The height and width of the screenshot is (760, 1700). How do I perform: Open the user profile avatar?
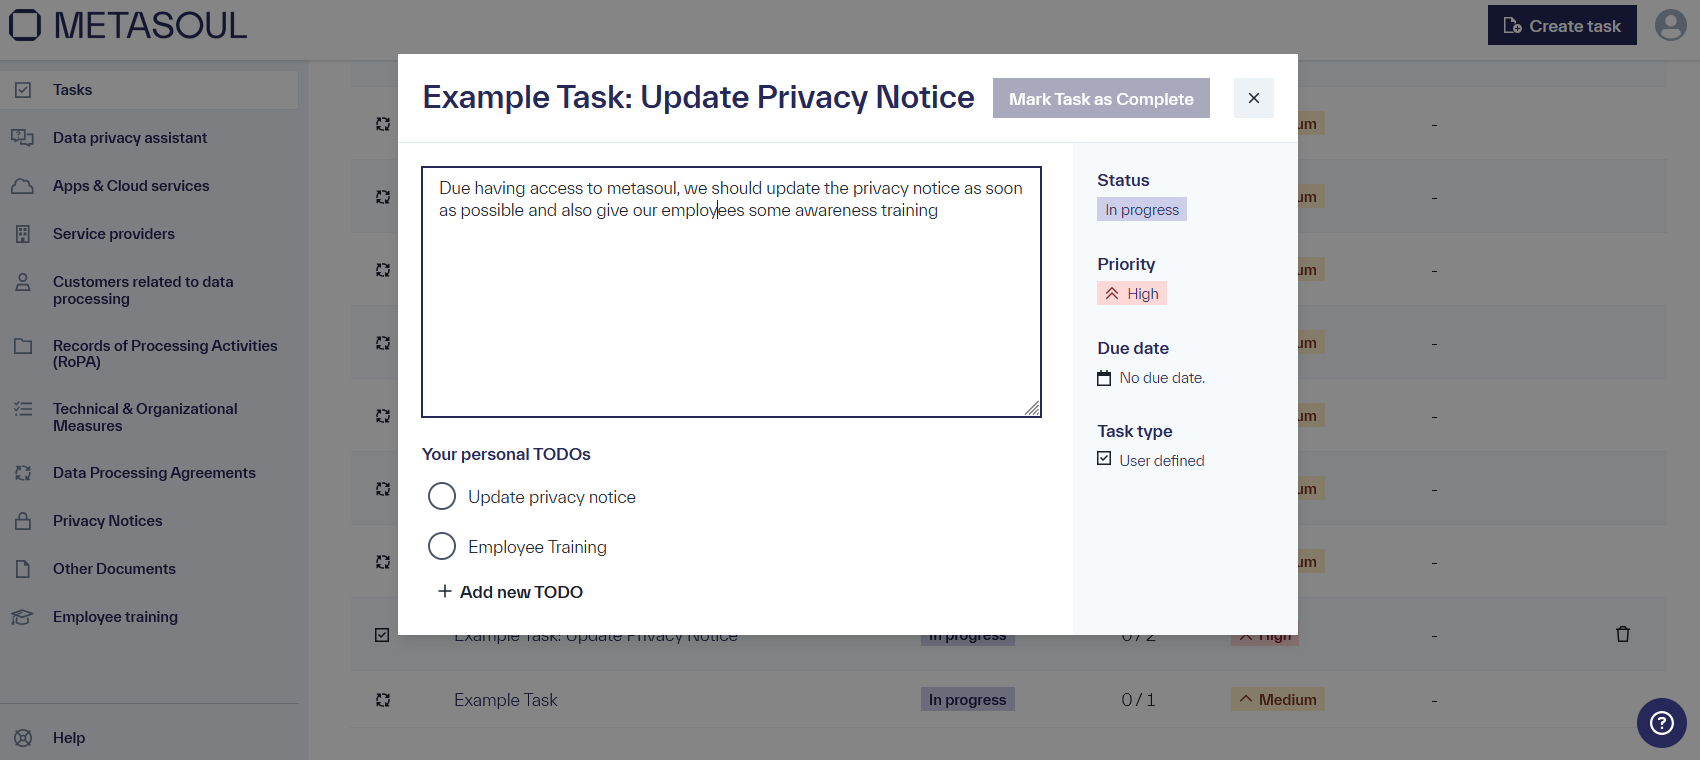click(x=1670, y=25)
